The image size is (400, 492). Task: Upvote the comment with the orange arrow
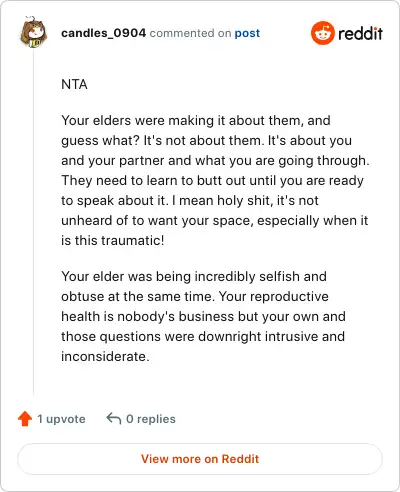point(25,419)
